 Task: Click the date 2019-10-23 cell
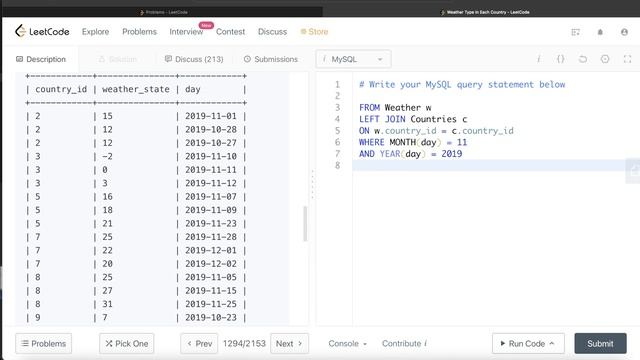(211, 317)
